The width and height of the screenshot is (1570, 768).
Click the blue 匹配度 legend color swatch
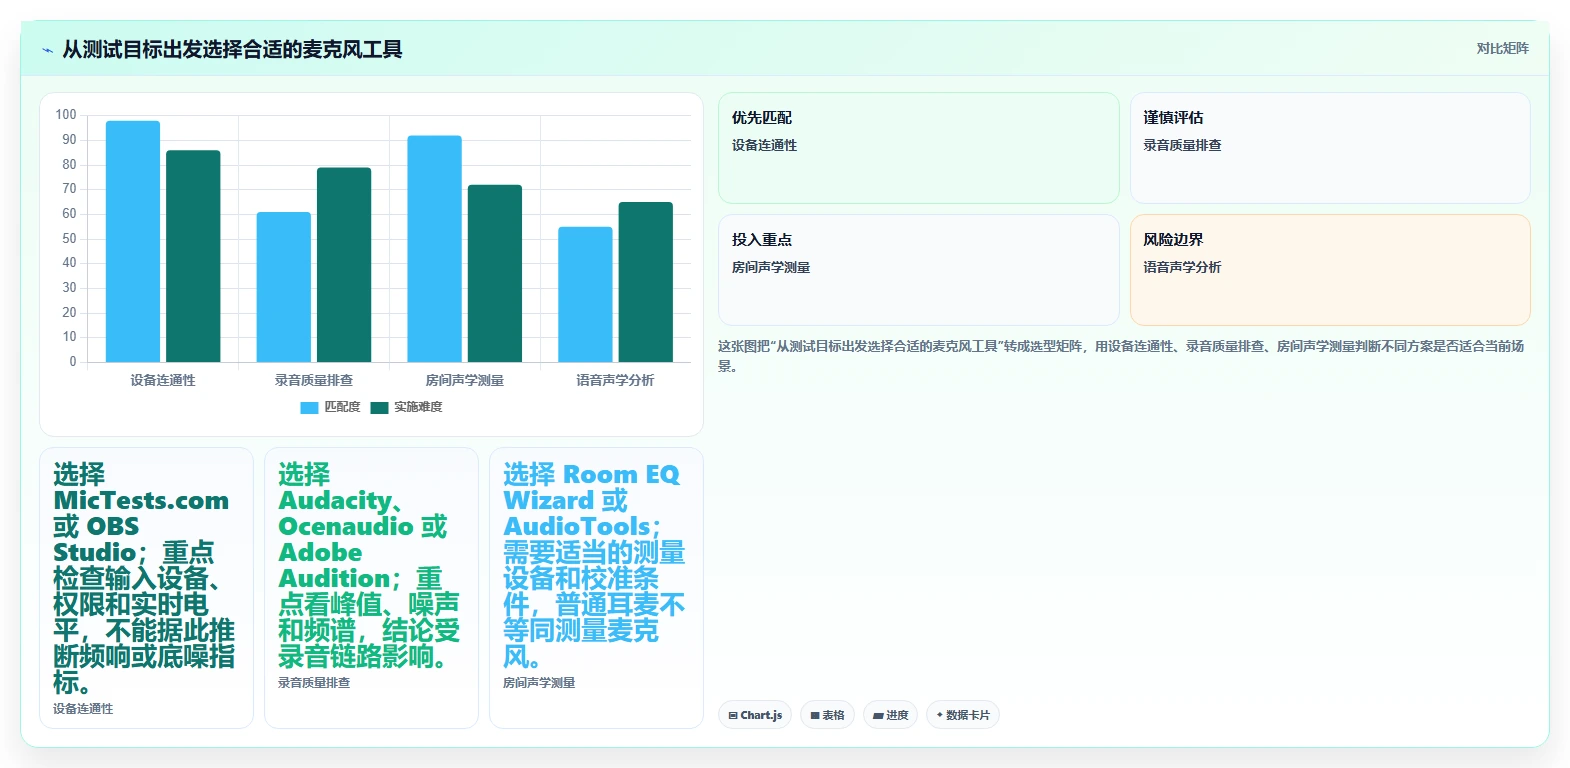click(x=309, y=407)
